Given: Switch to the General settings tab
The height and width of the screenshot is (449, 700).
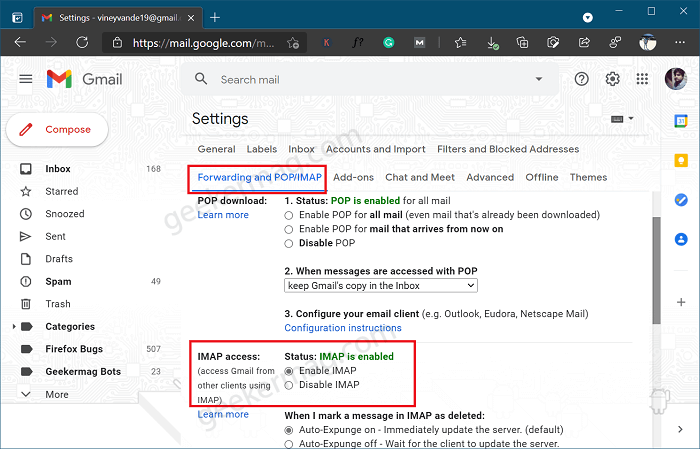Looking at the screenshot, I should 217,149.
